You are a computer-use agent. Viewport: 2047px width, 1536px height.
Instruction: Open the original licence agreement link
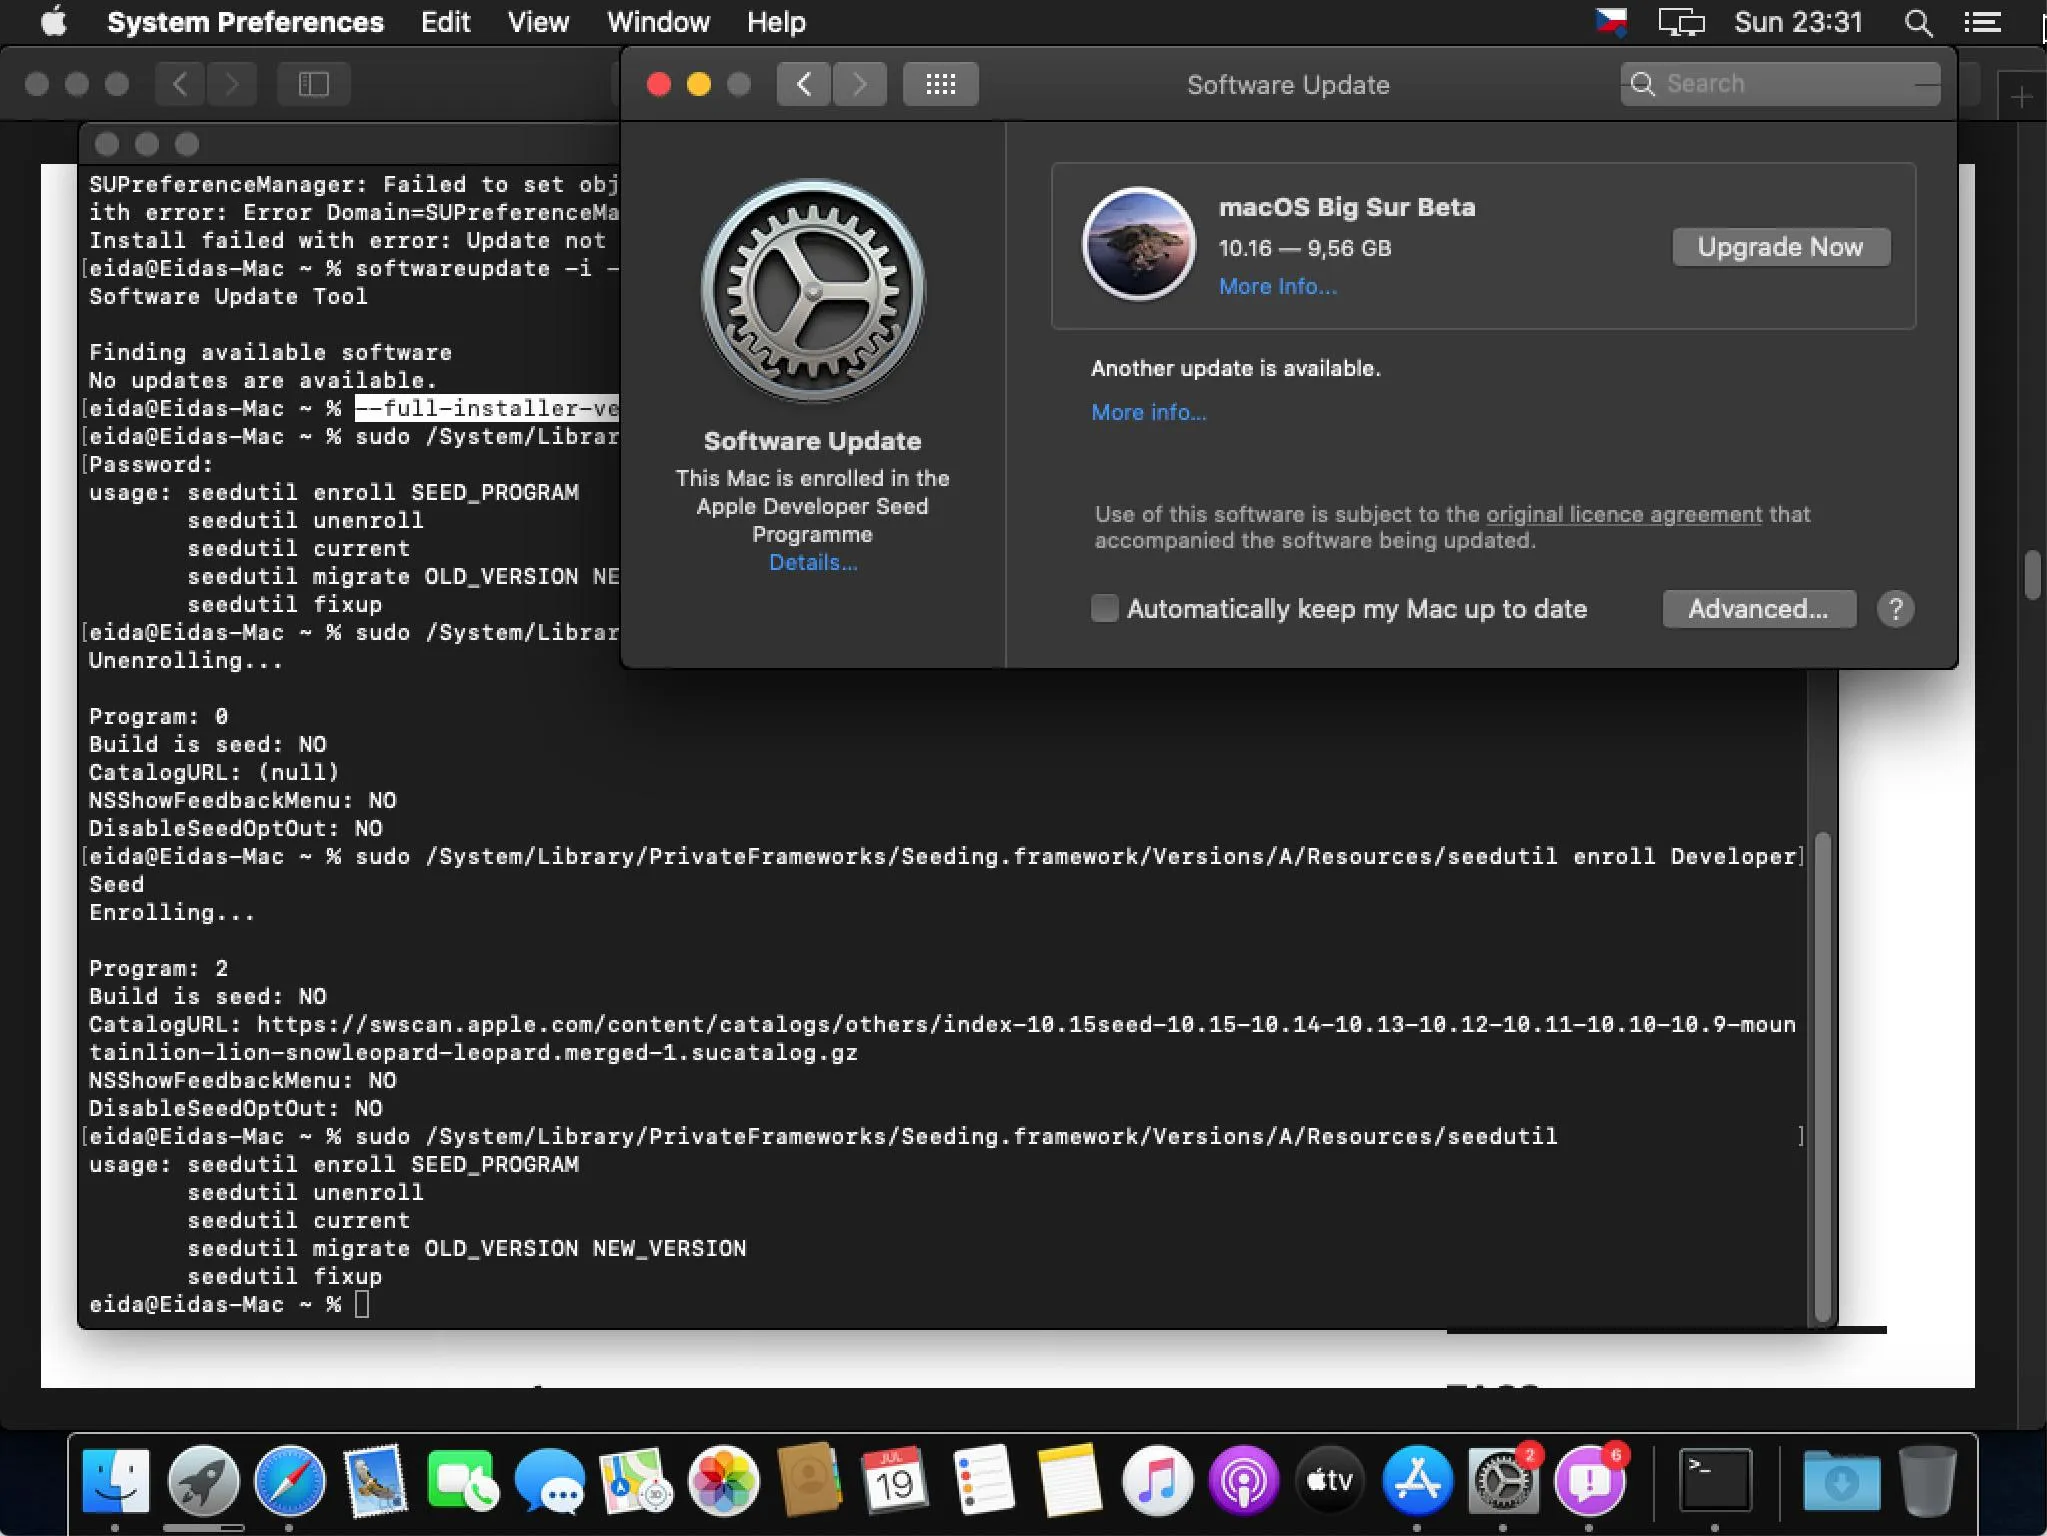1624,515
